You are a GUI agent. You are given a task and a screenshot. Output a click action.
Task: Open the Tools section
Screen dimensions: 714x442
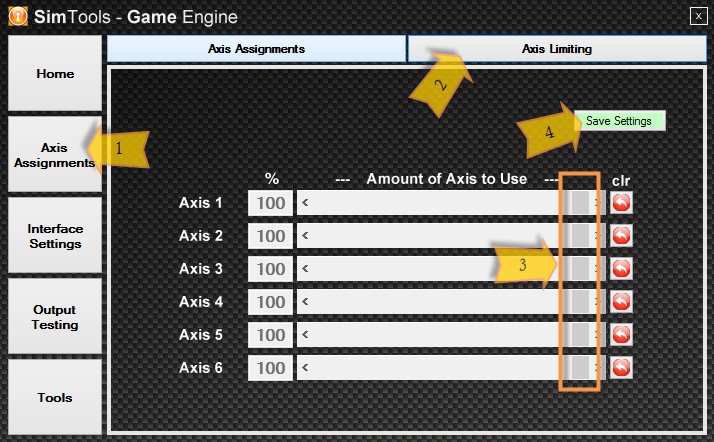pyautogui.click(x=55, y=397)
